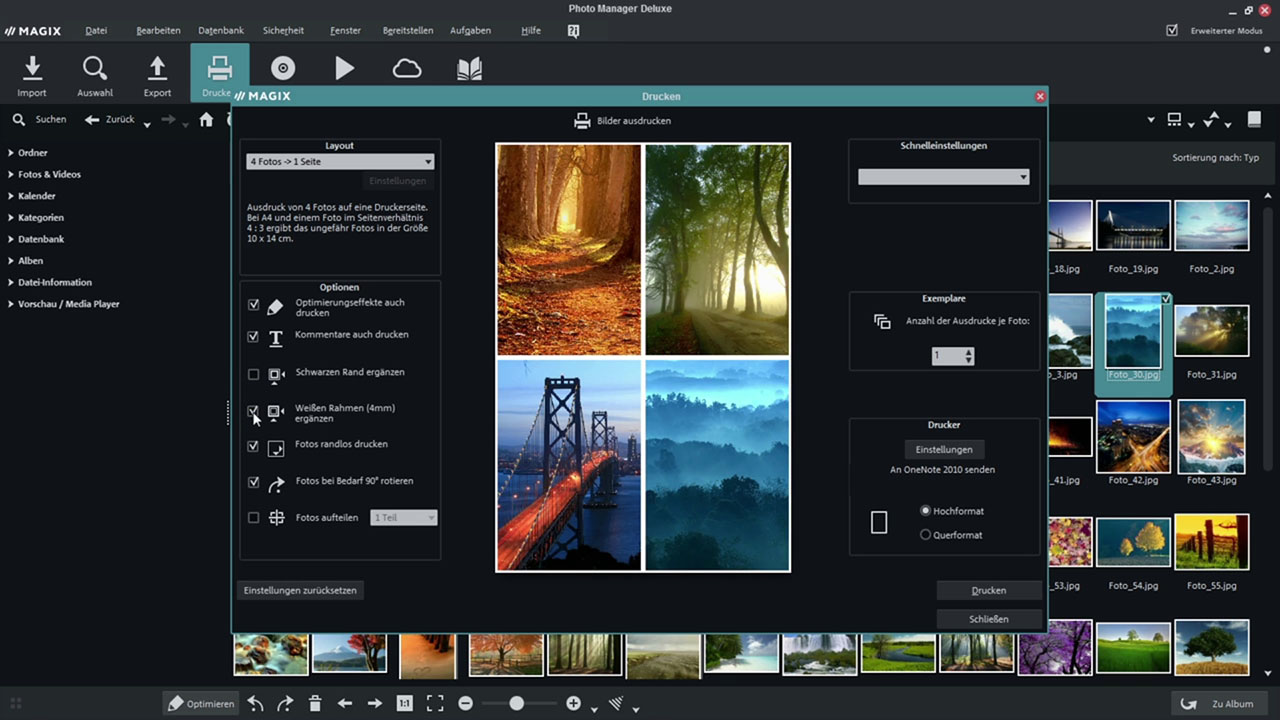This screenshot has height=720, width=1280.
Task: Click the fullscreen icon in the bottom bar
Action: tap(435, 704)
